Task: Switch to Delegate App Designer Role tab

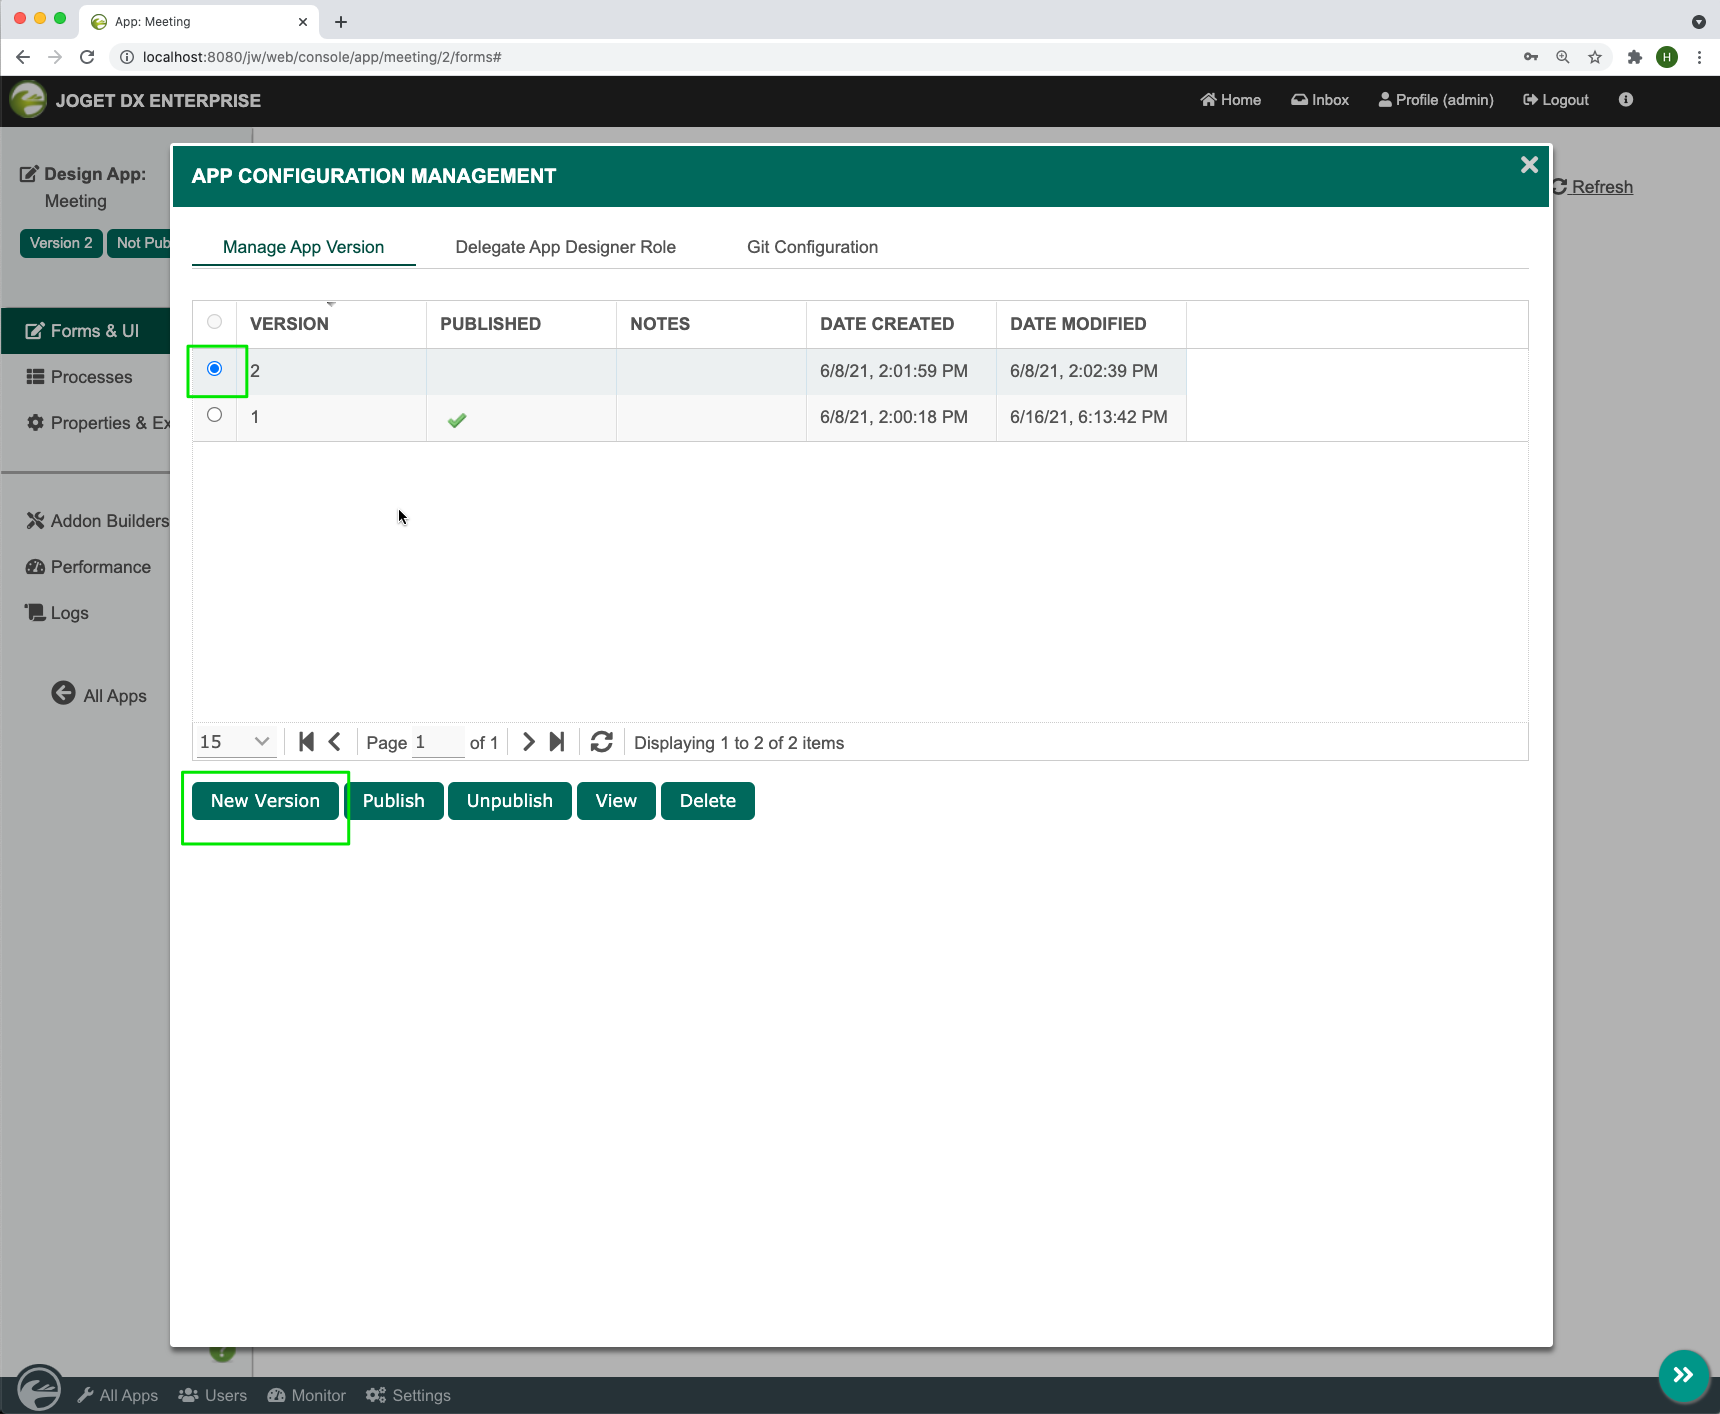Action: click(x=565, y=247)
